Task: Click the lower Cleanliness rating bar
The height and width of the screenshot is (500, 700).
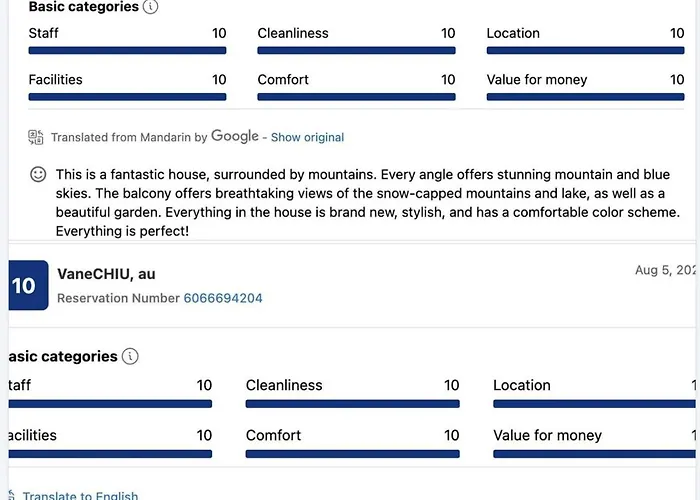Action: click(x=352, y=404)
